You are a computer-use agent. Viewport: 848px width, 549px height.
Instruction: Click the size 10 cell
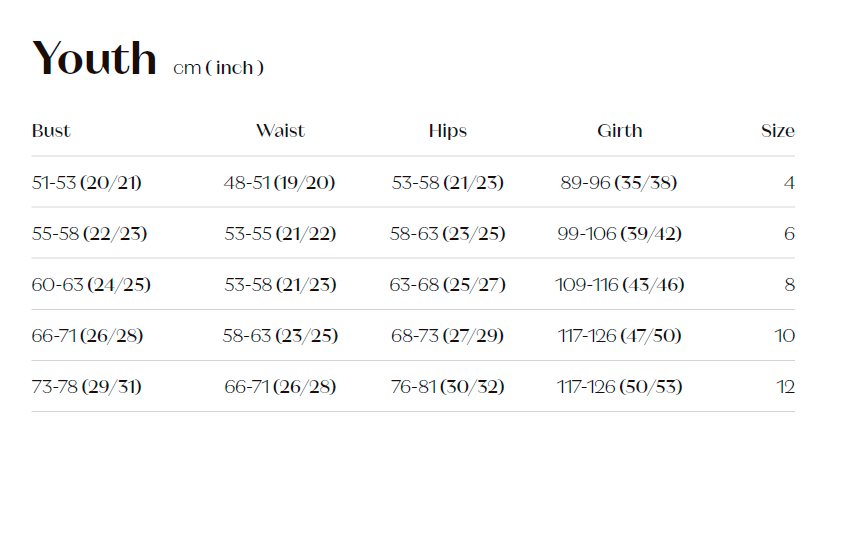pyautogui.click(x=785, y=335)
